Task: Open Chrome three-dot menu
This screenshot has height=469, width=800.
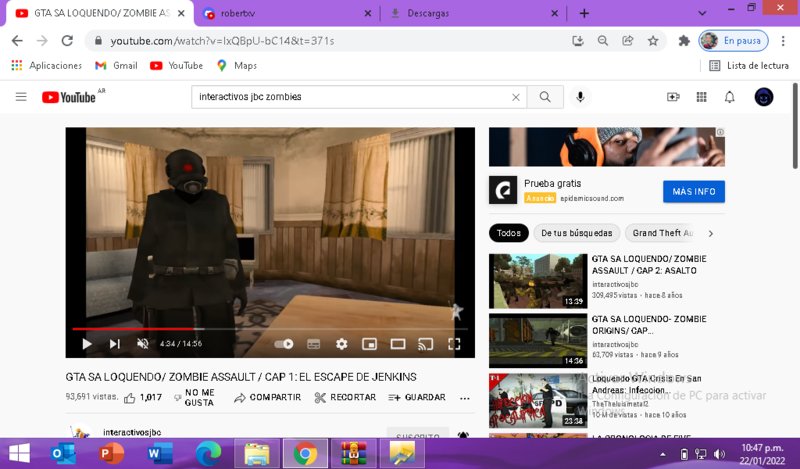Action: click(x=783, y=41)
